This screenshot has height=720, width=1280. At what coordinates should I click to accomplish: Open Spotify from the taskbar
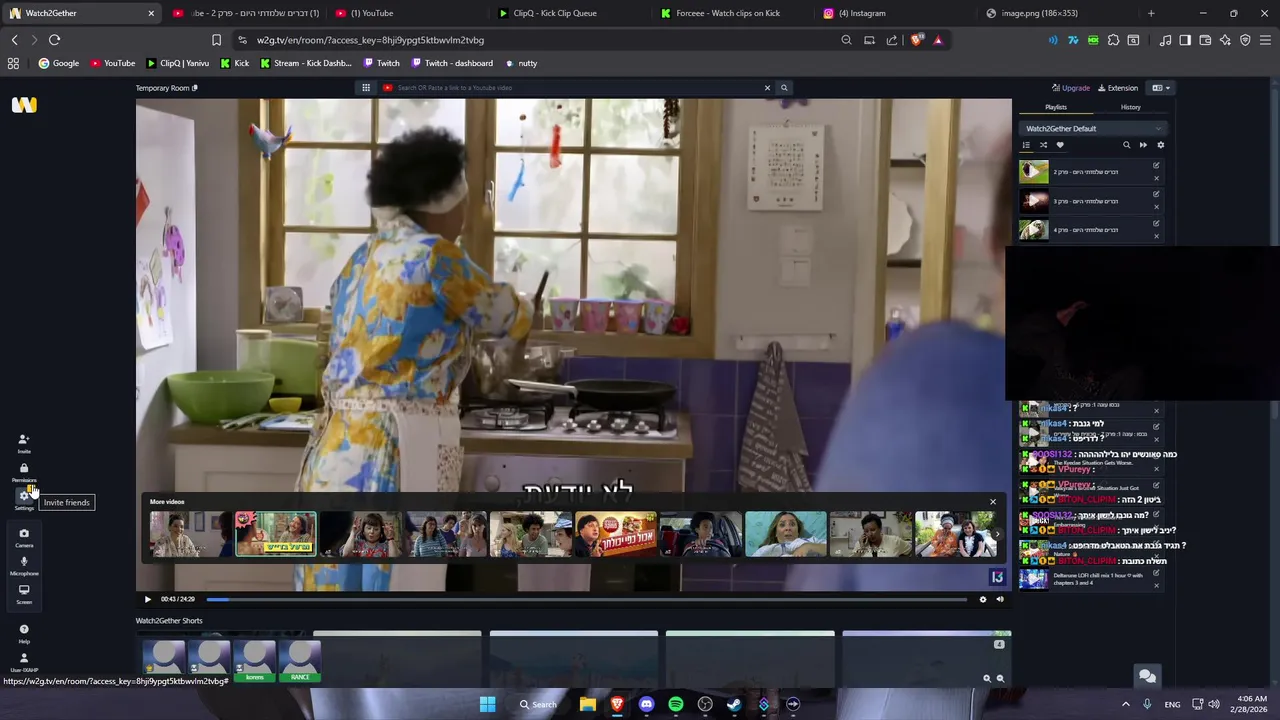pos(676,704)
